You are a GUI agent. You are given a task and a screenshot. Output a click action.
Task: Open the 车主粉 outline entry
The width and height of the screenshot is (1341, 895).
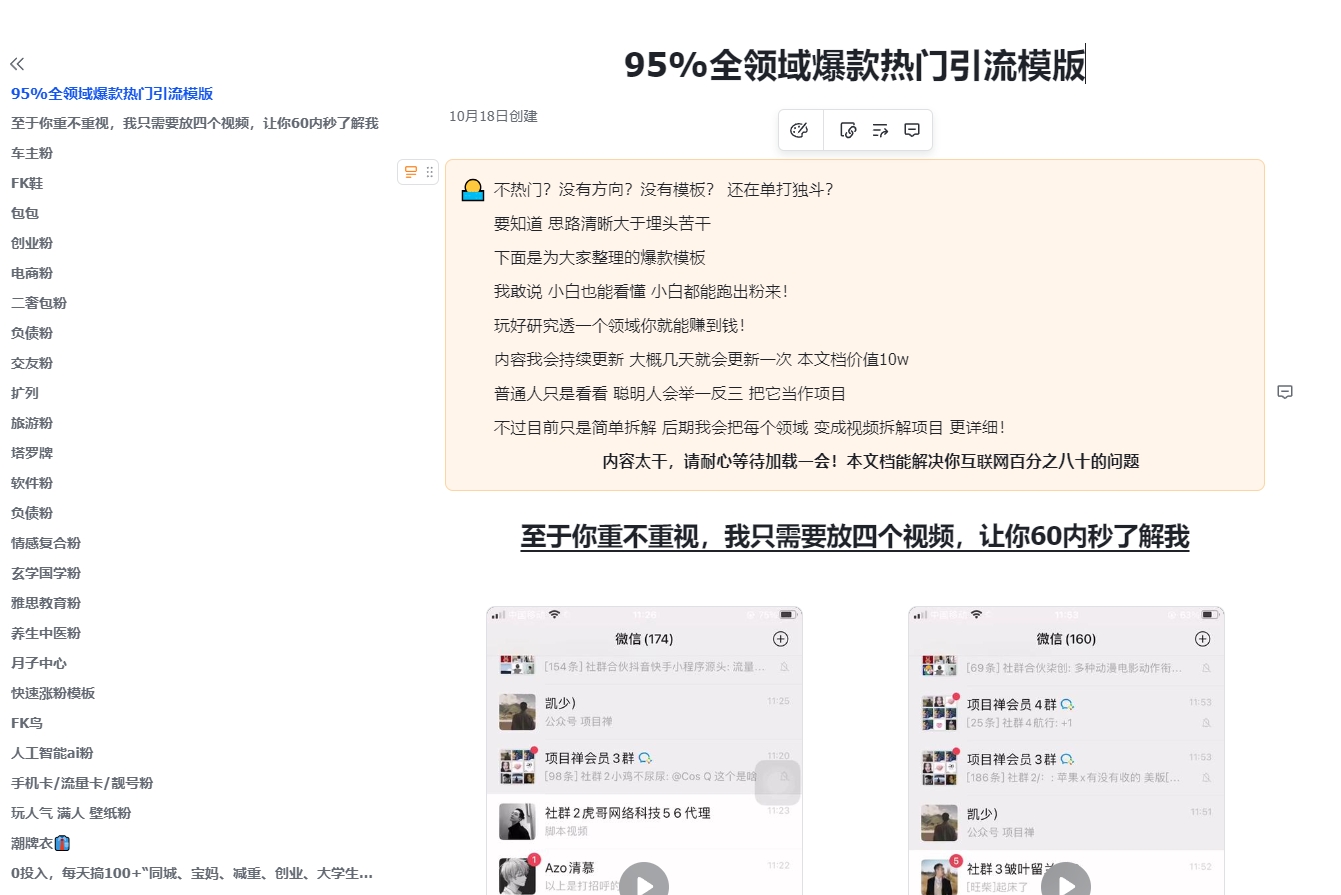click(x=32, y=153)
